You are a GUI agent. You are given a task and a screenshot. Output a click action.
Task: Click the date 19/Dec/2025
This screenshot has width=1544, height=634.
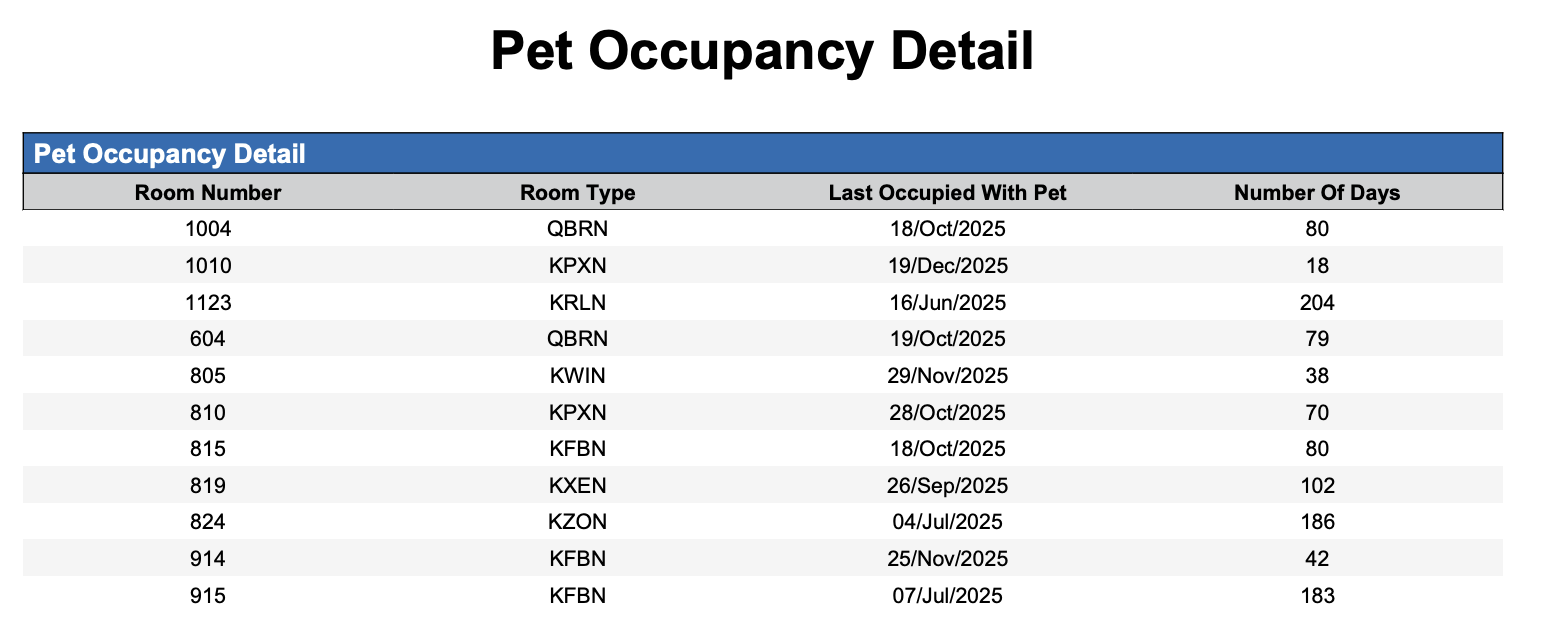pos(947,266)
